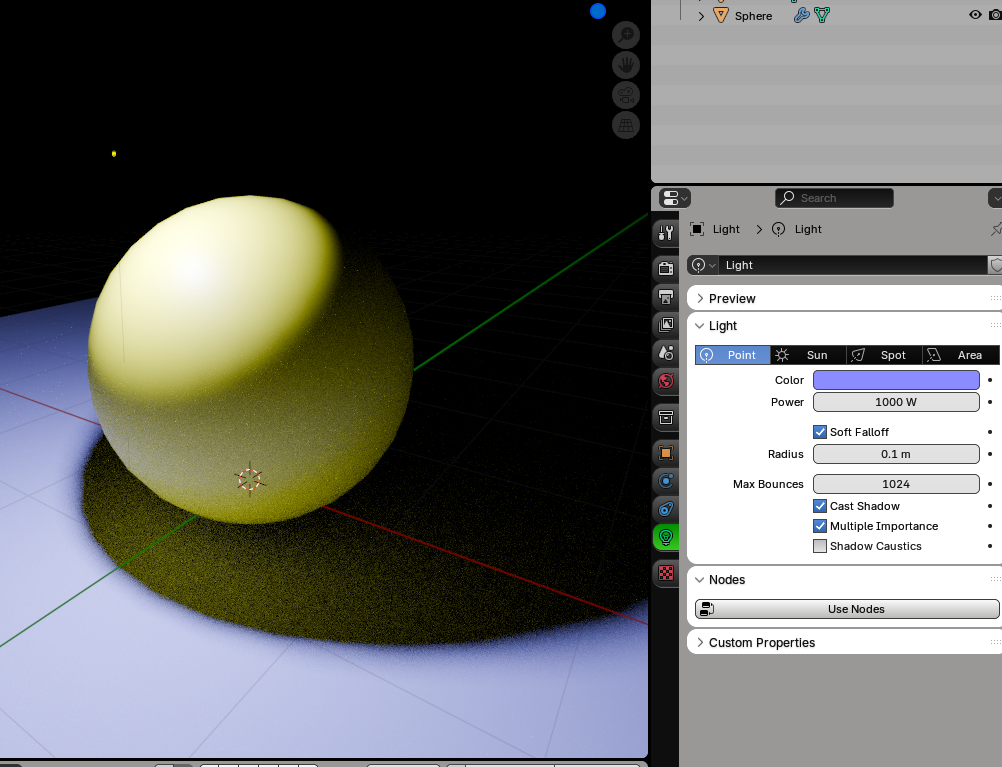
Task: Select the Area light type
Action: click(960, 355)
